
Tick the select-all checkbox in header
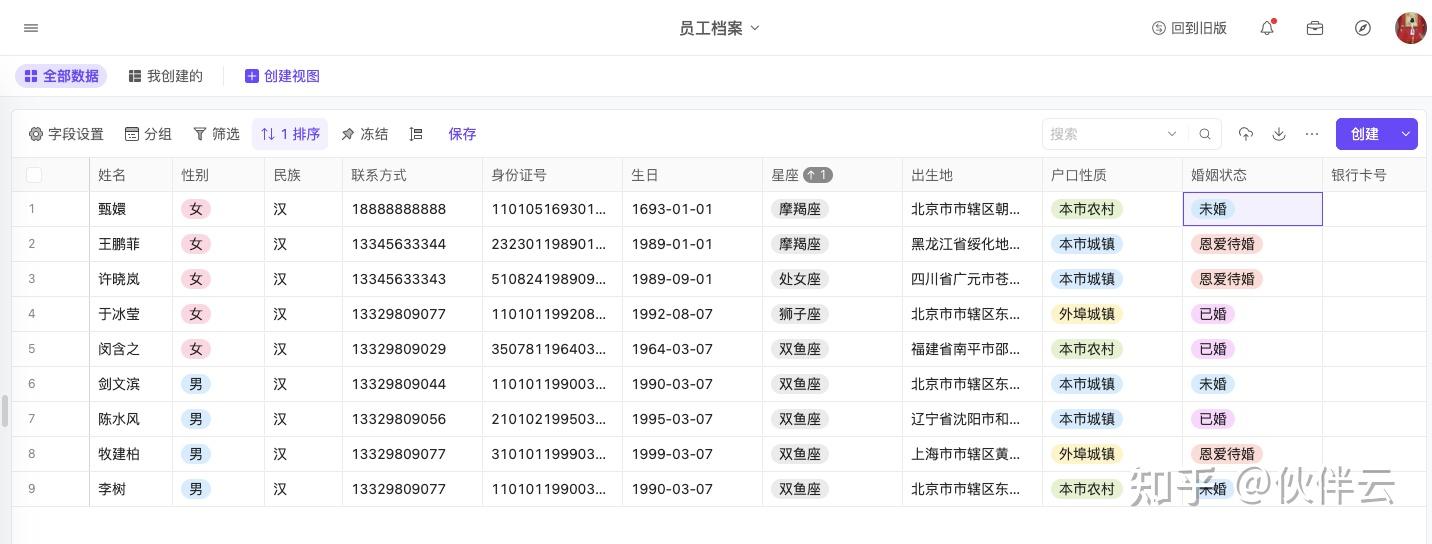coord(34,175)
